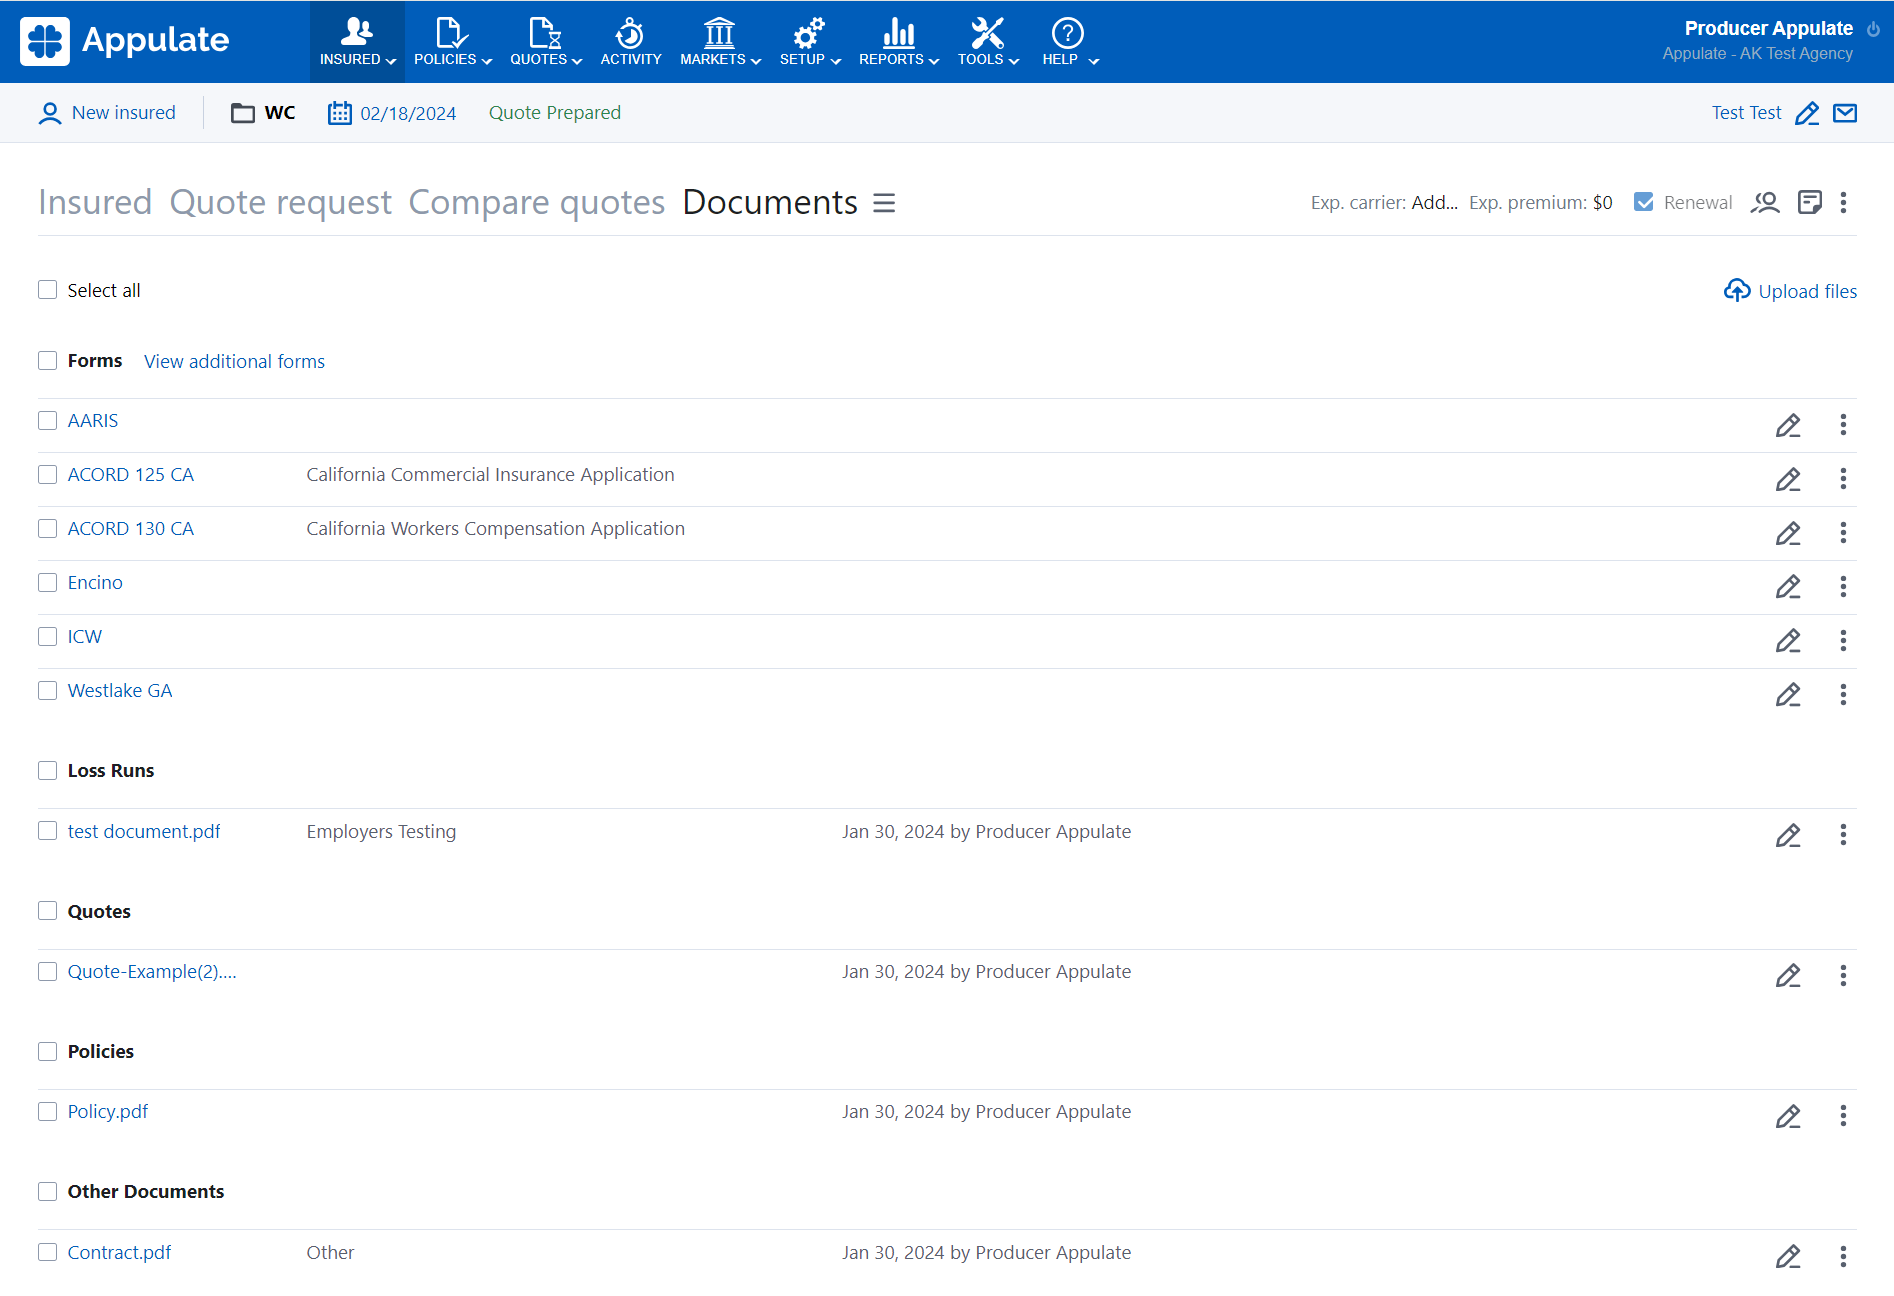
Task: Open the three-dot menu for Contract.pdf
Action: pyautogui.click(x=1843, y=1256)
